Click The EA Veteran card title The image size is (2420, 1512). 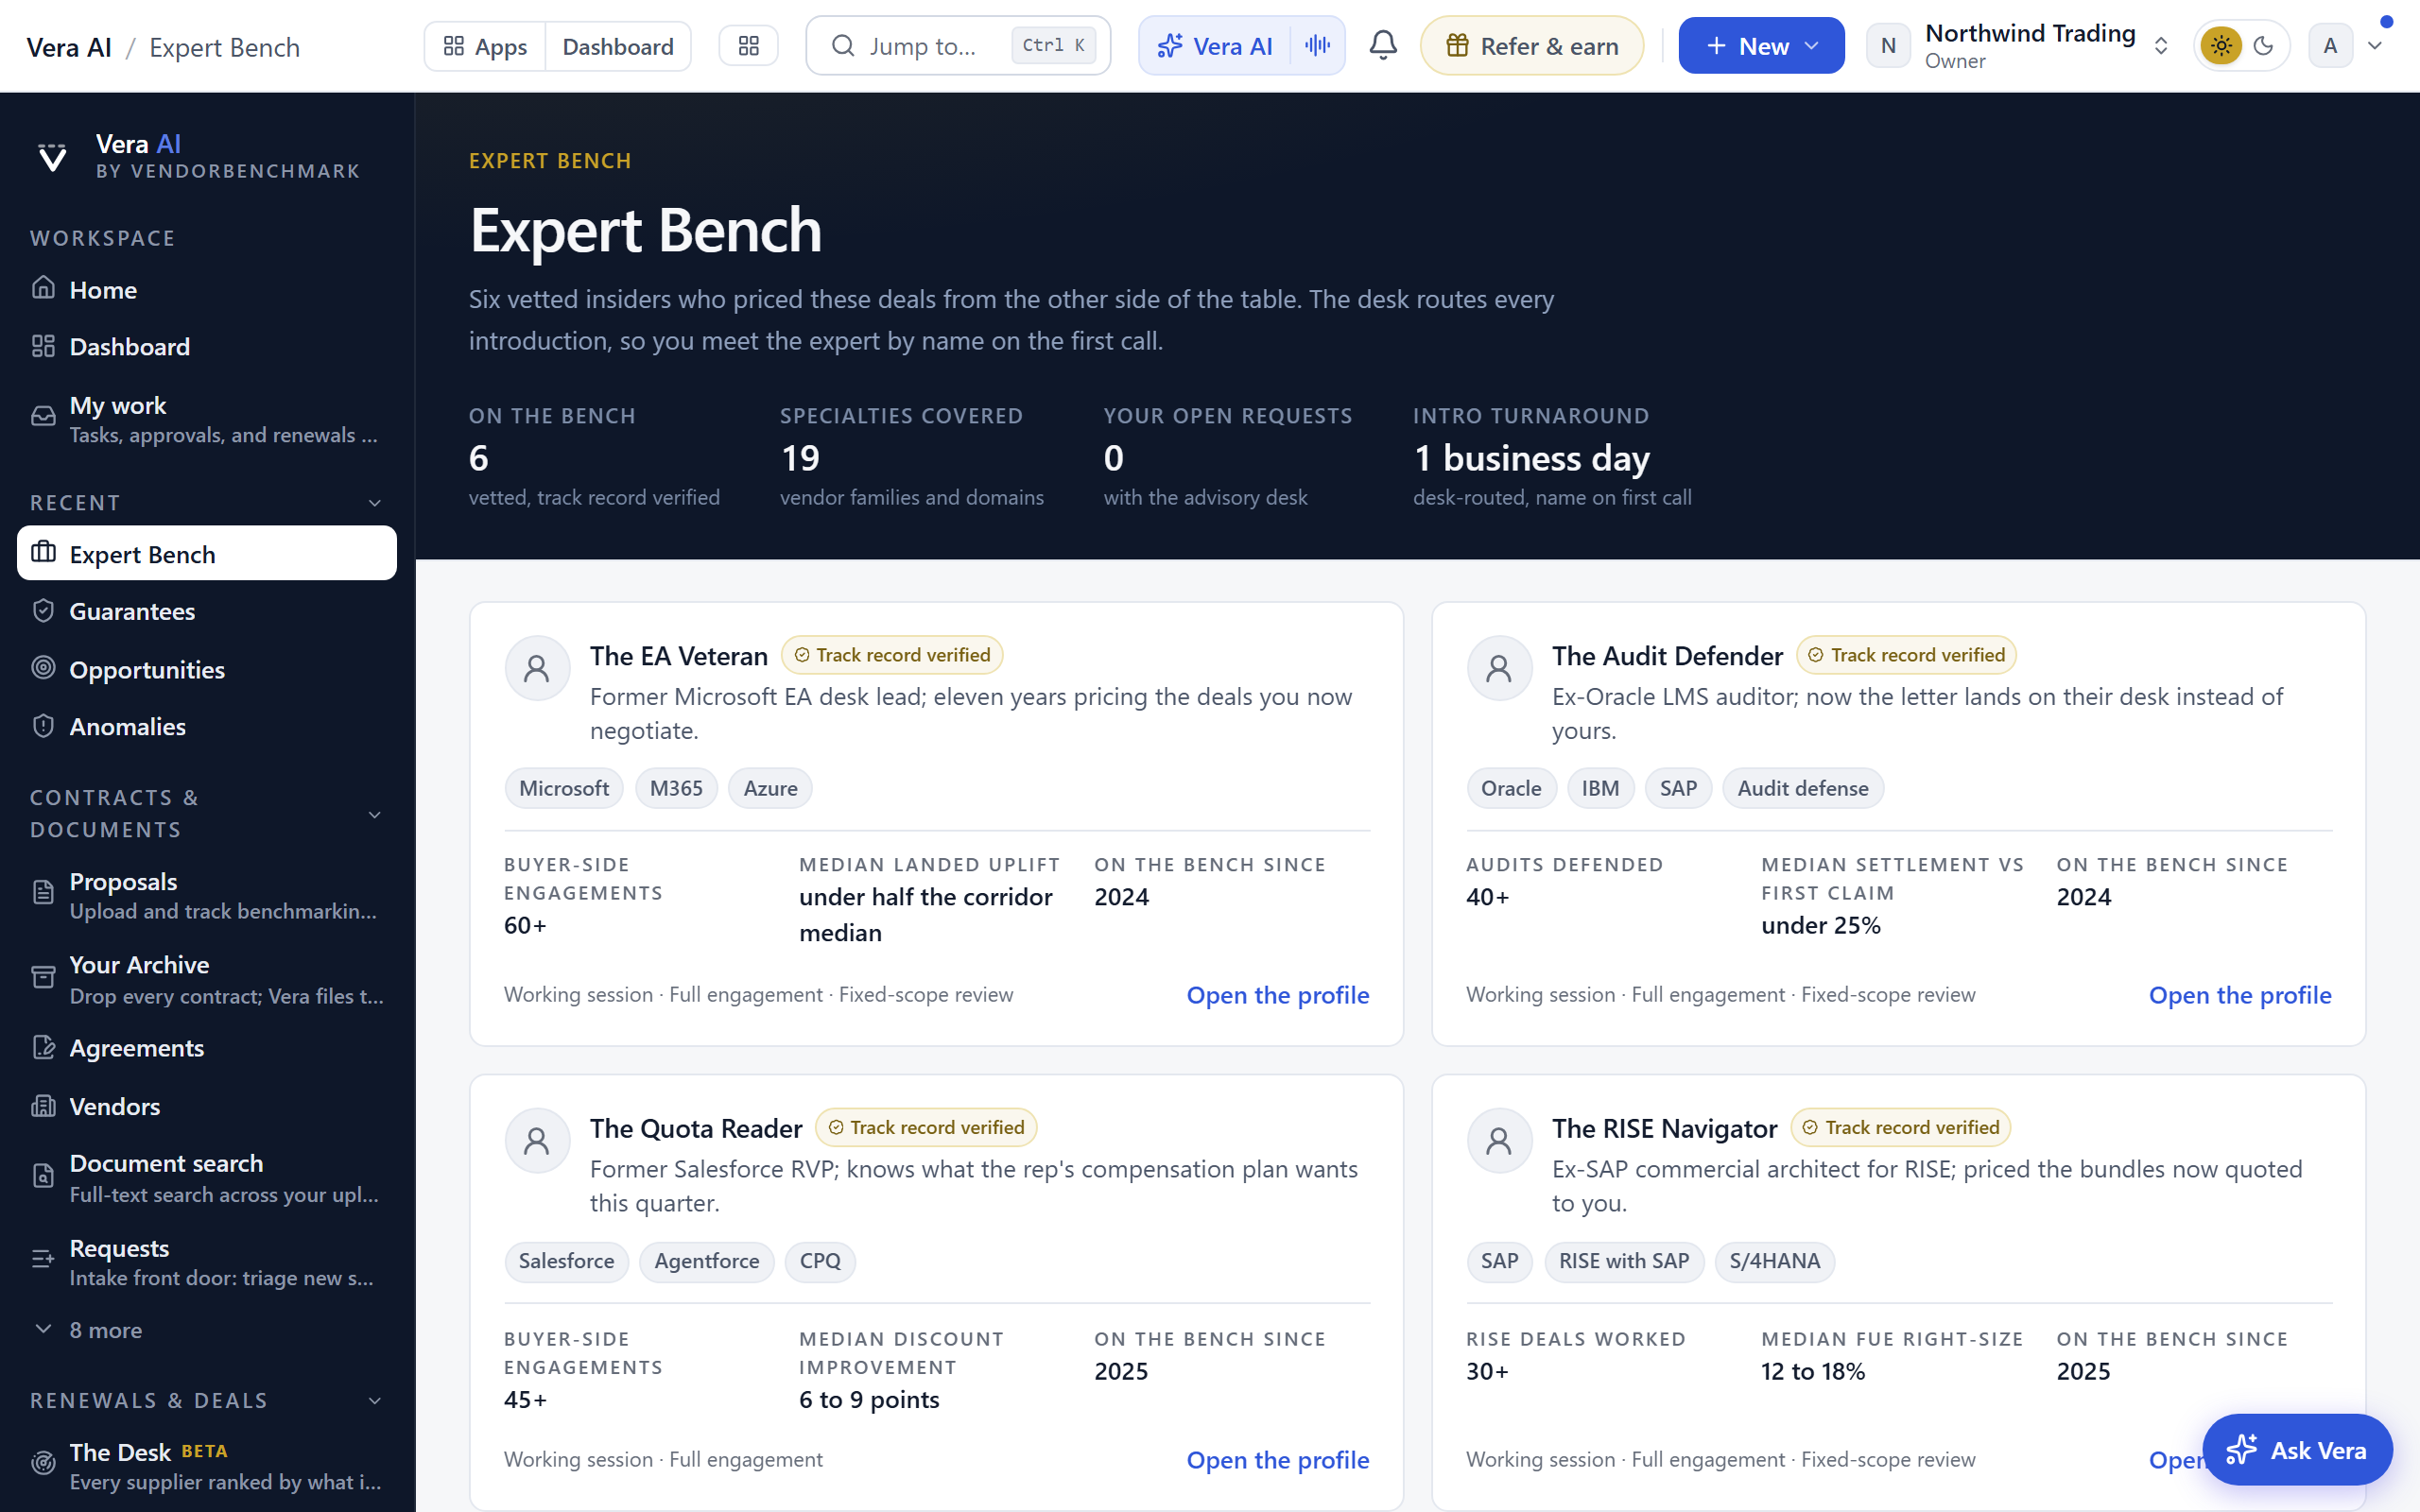click(x=678, y=656)
